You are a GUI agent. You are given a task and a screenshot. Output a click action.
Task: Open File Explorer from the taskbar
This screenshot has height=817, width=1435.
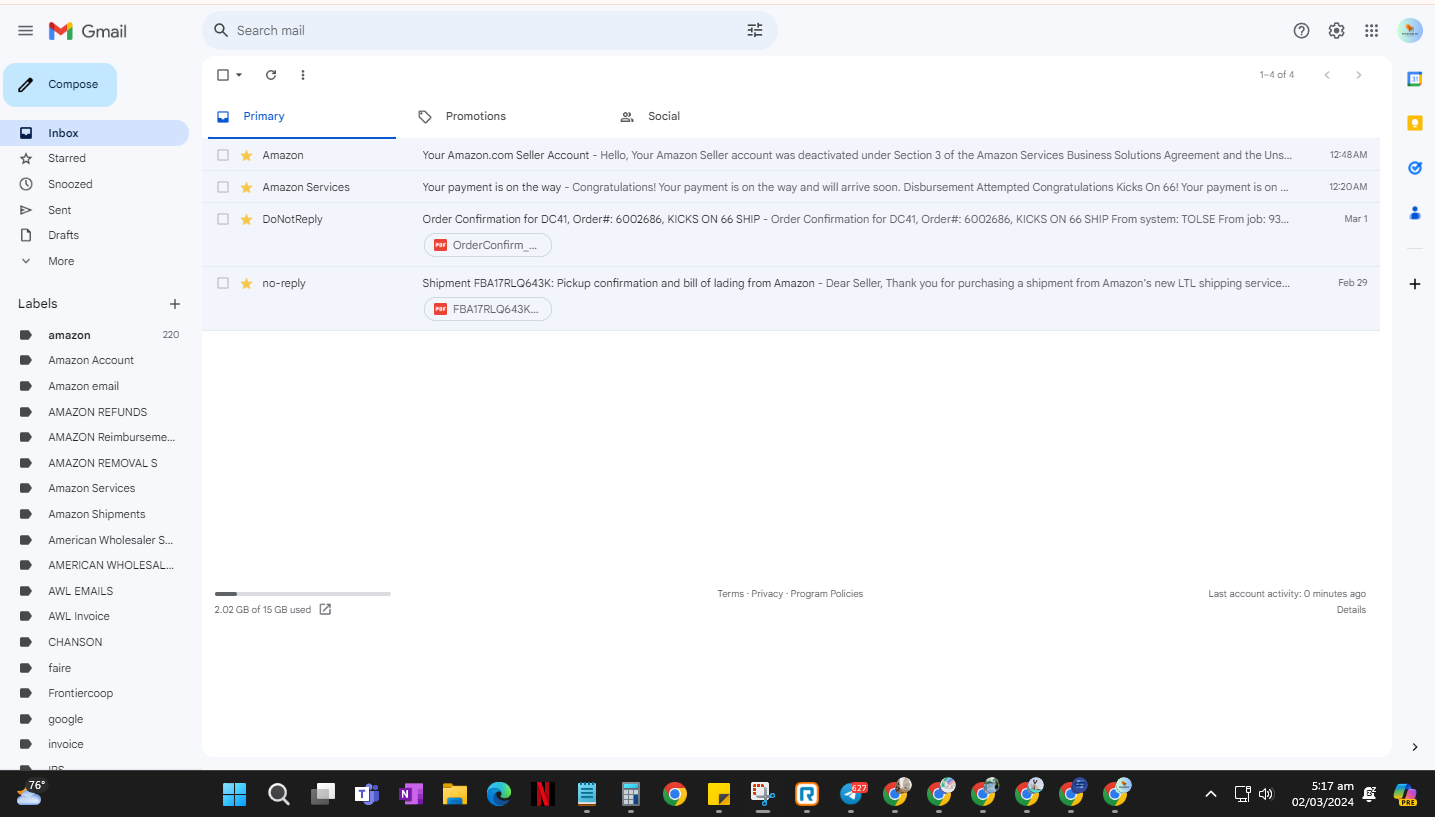point(455,794)
